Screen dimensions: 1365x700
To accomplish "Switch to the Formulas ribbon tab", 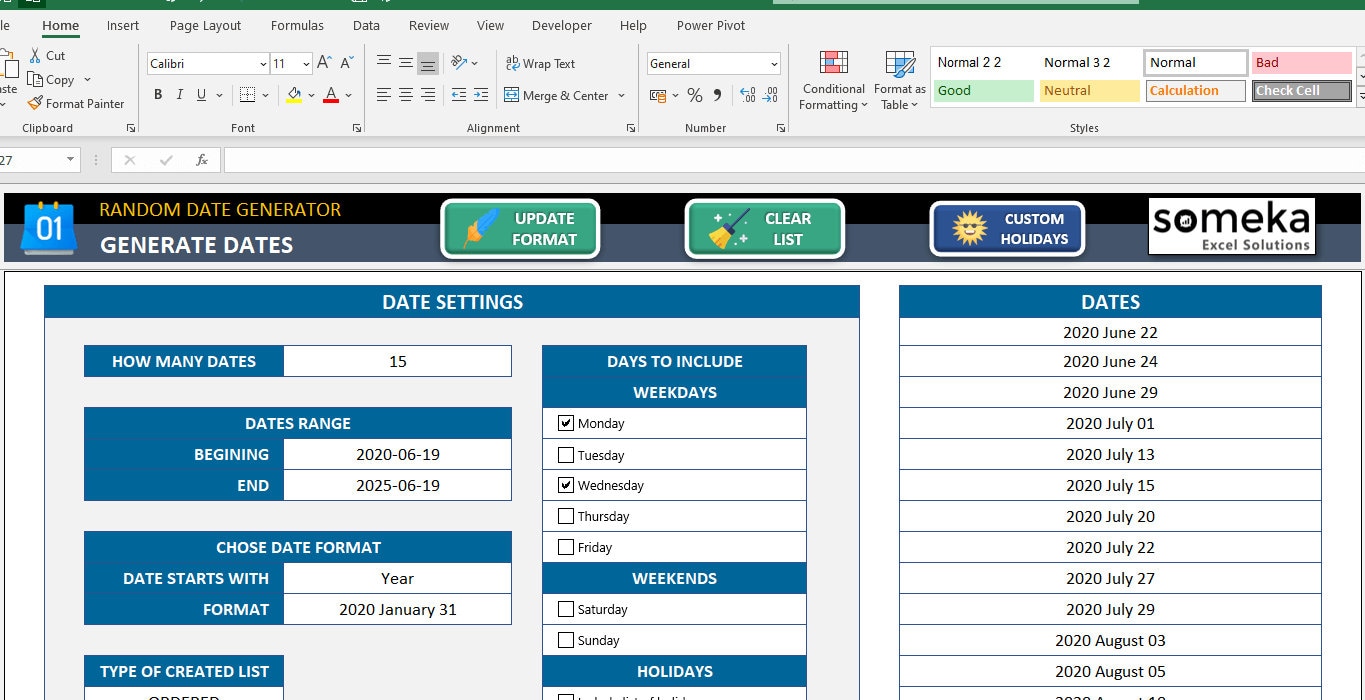I will pos(296,25).
